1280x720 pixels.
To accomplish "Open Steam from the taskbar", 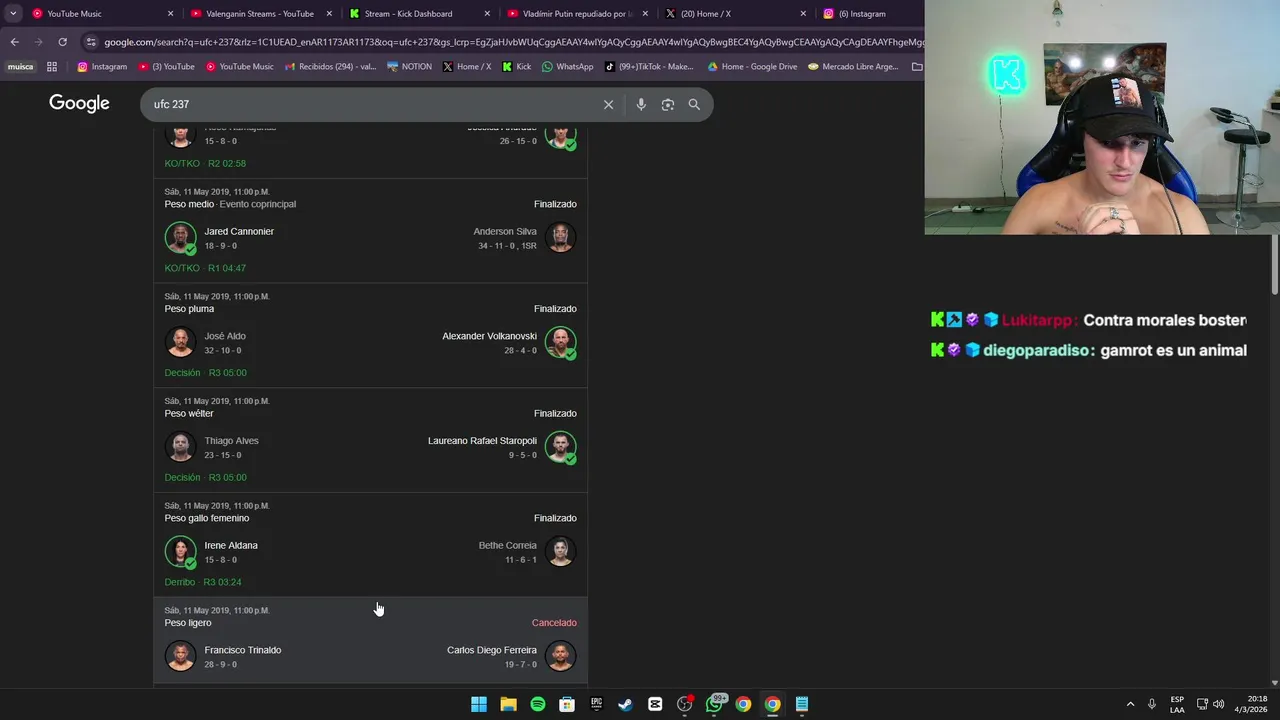I will point(626,704).
